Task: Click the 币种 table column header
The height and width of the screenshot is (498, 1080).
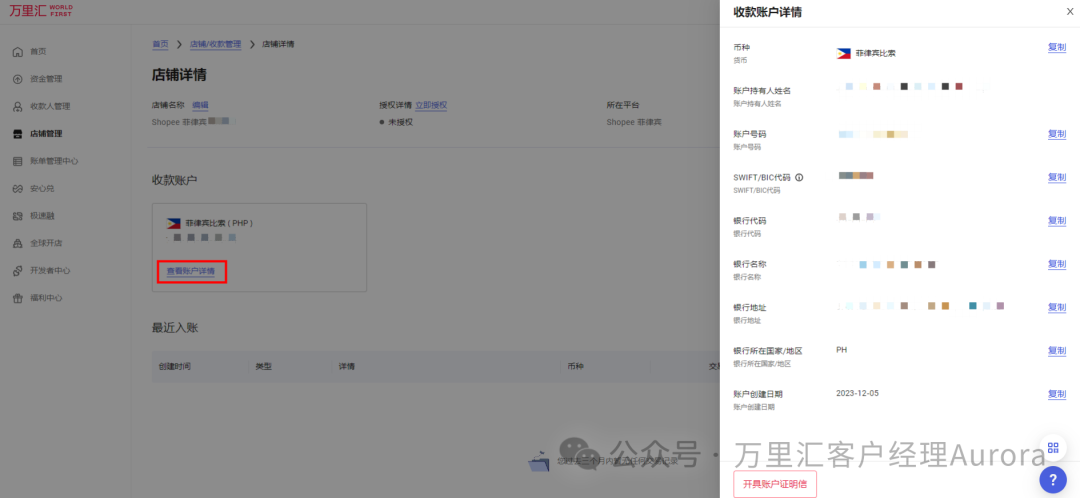Action: [575, 366]
